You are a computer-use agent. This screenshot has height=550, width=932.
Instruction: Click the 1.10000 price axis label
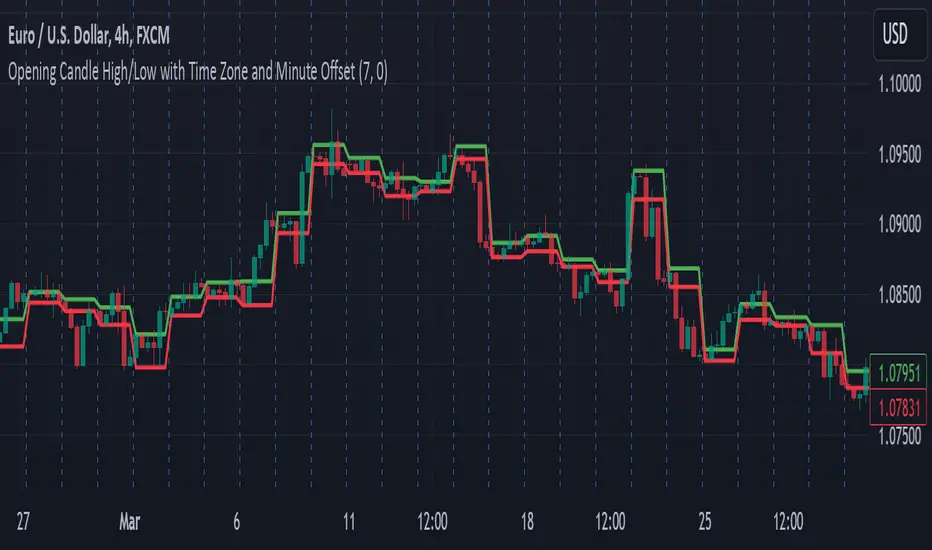pyautogui.click(x=899, y=84)
